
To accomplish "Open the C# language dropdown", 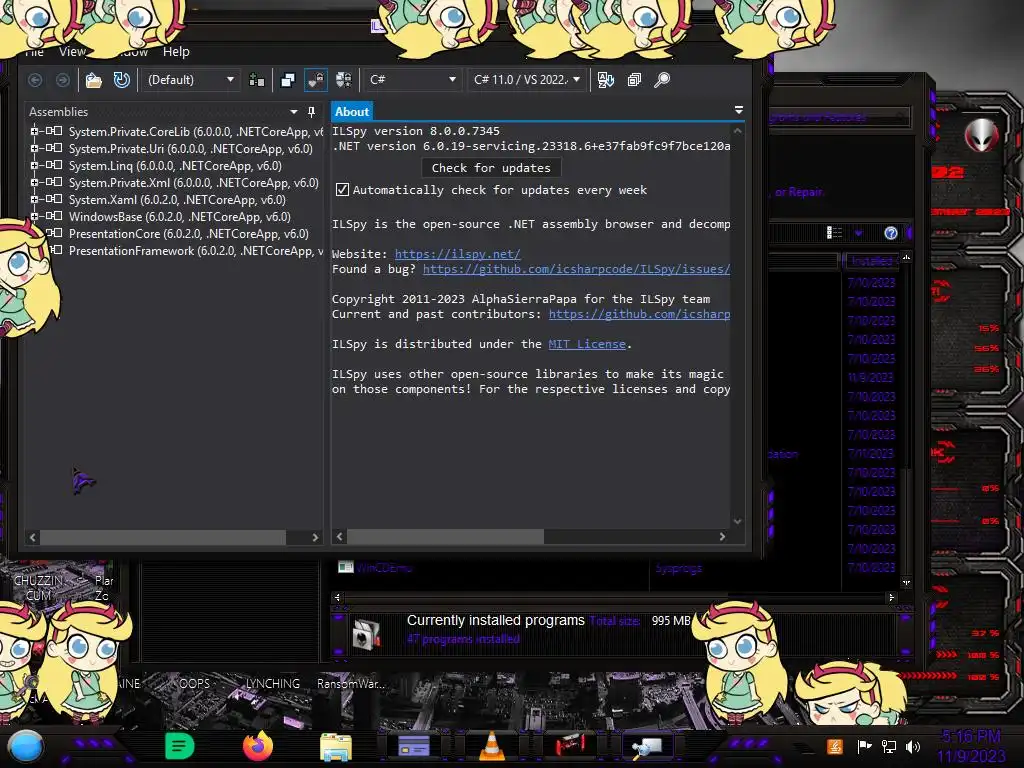I will coord(412,80).
